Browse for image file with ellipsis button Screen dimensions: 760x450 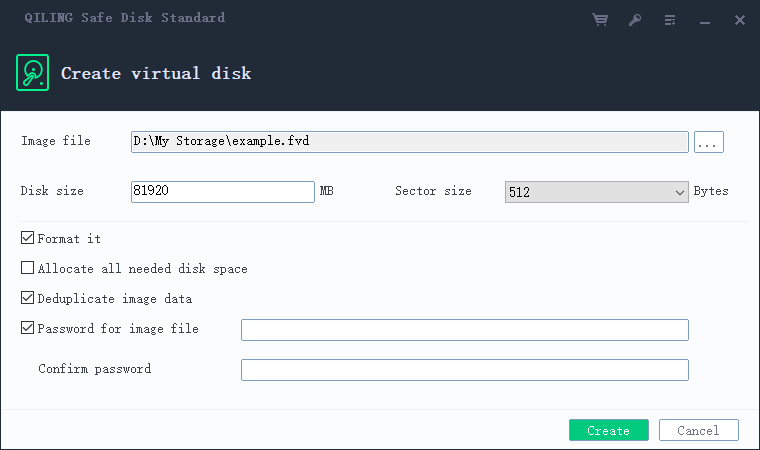click(709, 142)
